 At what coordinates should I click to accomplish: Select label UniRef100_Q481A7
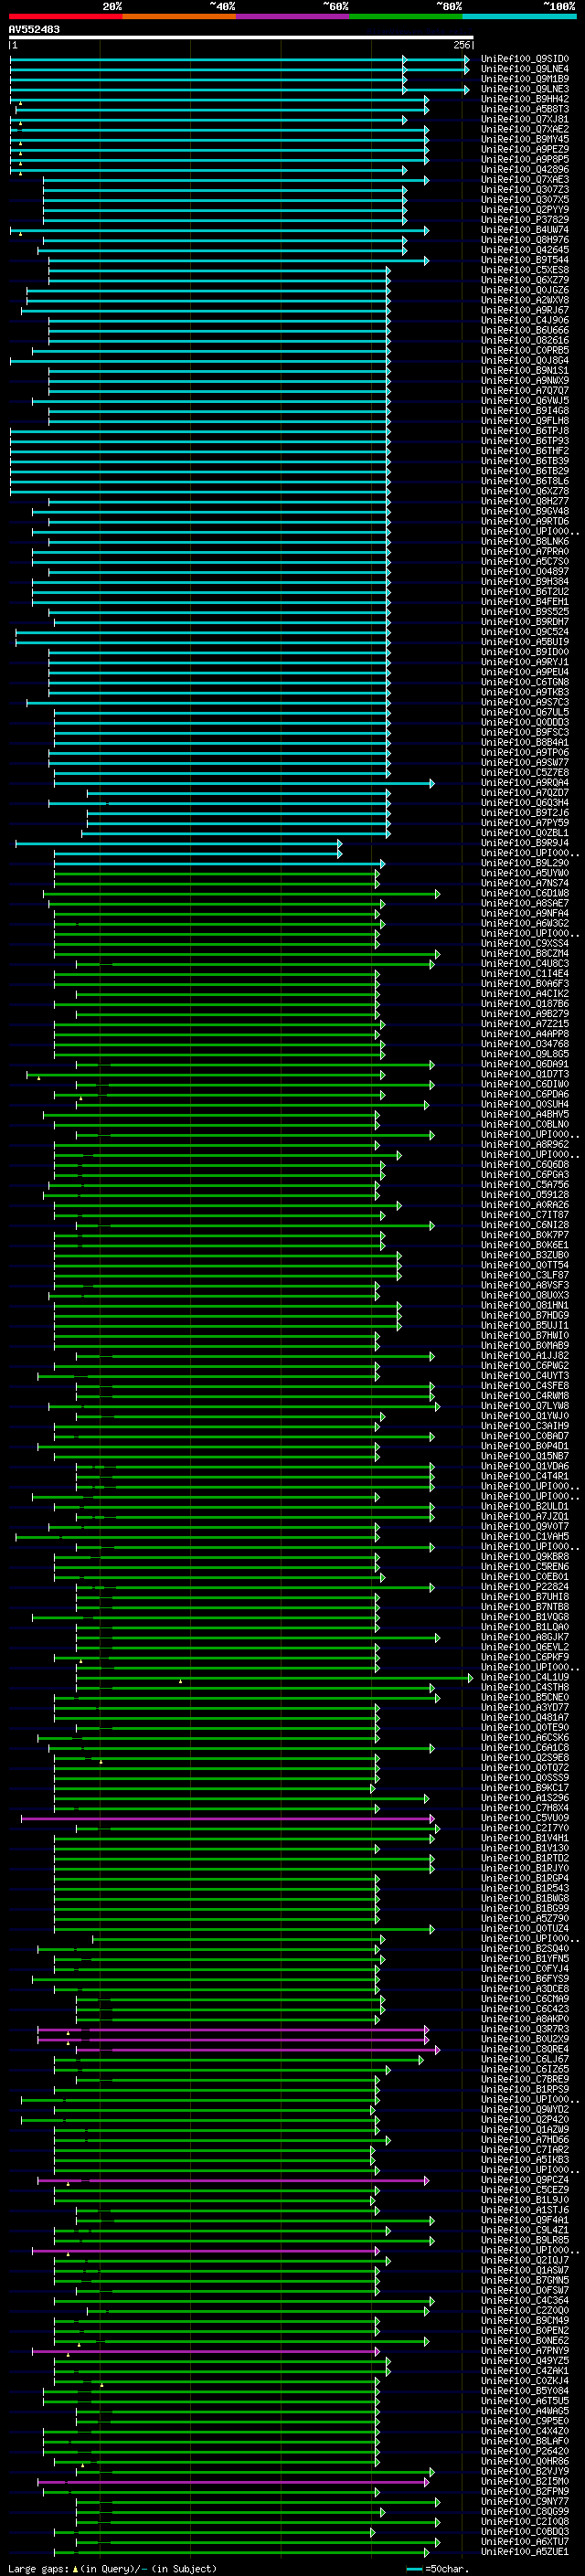pos(525,1717)
